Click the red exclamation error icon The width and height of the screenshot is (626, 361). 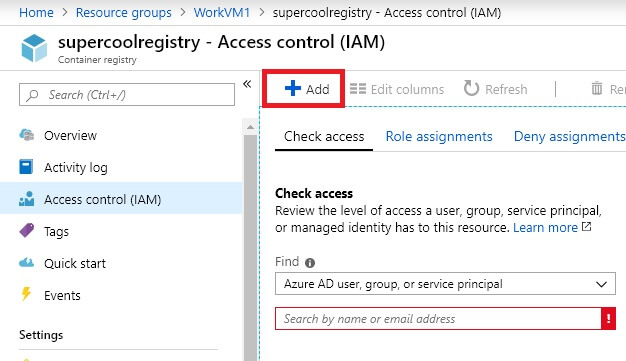tap(608, 319)
